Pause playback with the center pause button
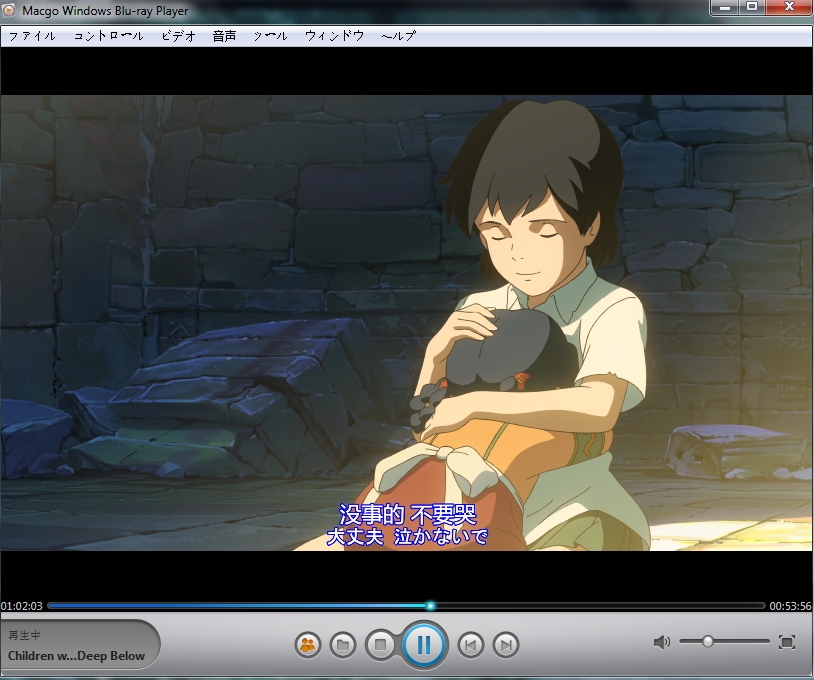814x680 pixels. tap(424, 645)
